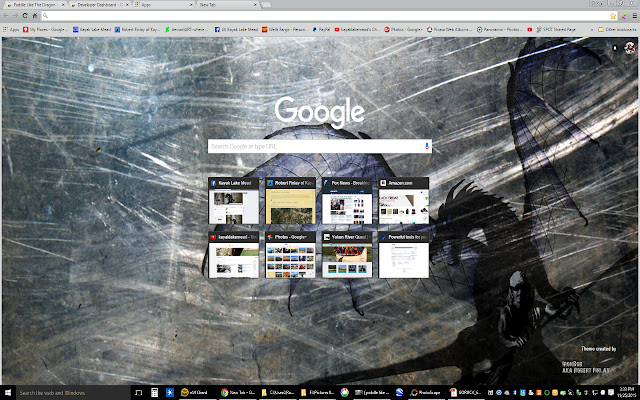Viewport: 640px width, 400px height.
Task: Click the unlabeled YouTube bookmark icon
Action: (x=529, y=29)
